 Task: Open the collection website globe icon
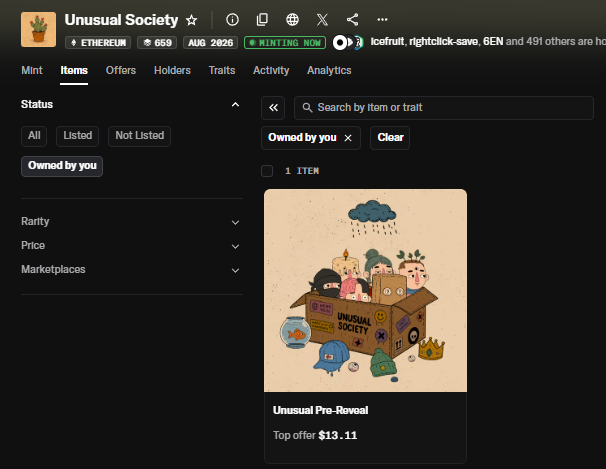[x=292, y=19]
